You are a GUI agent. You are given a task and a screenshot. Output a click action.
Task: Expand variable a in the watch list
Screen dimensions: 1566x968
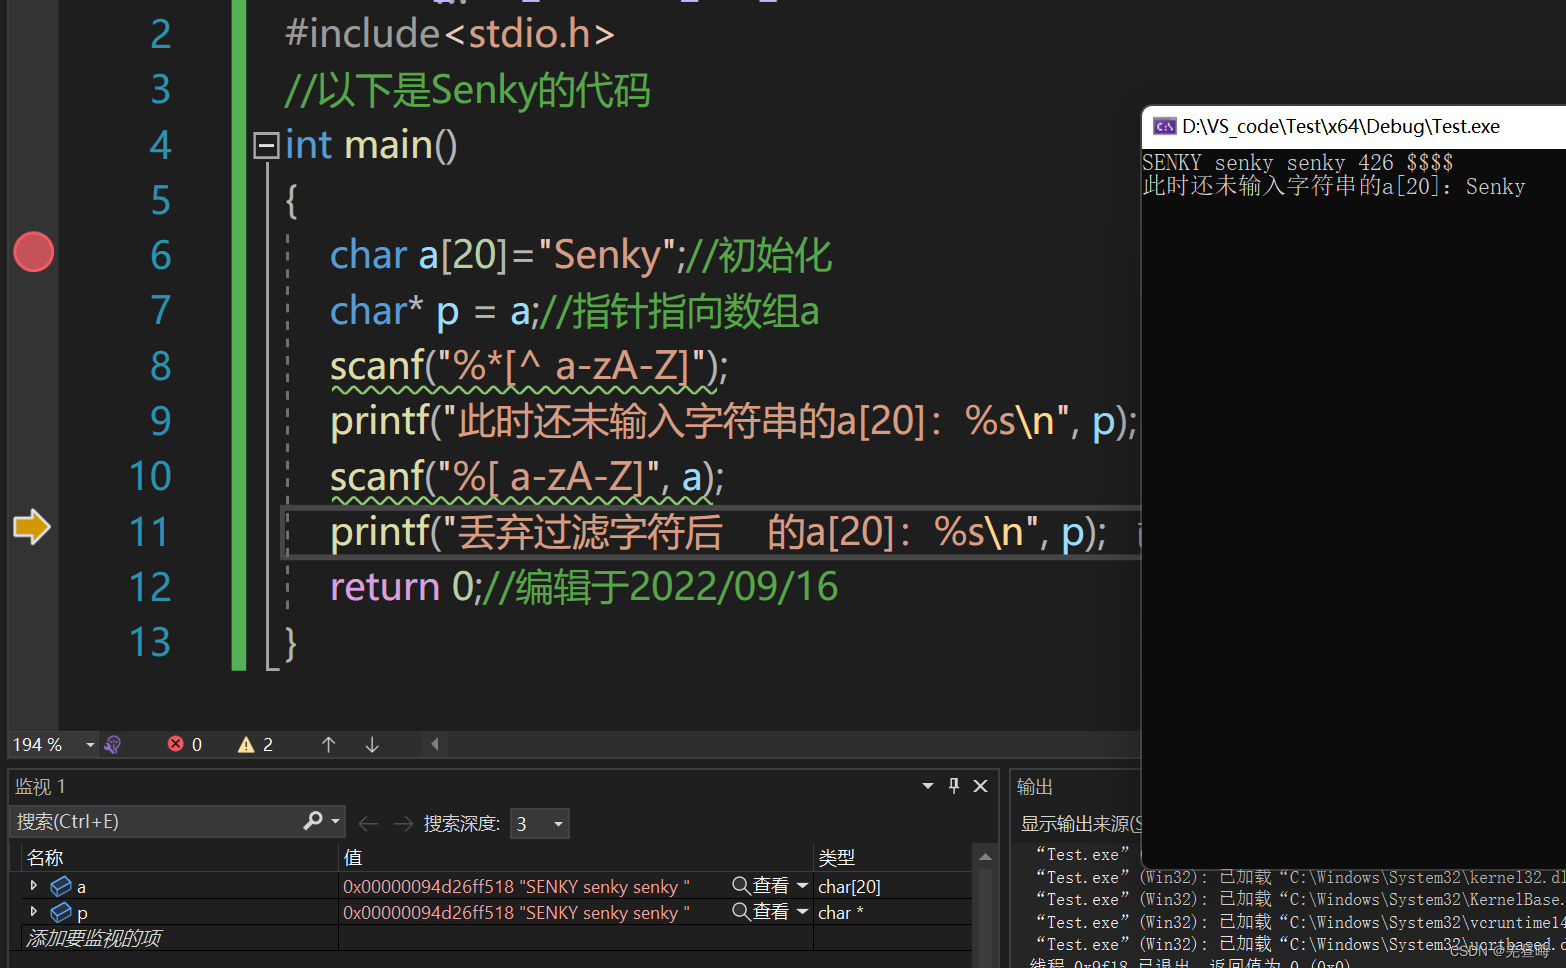point(34,886)
